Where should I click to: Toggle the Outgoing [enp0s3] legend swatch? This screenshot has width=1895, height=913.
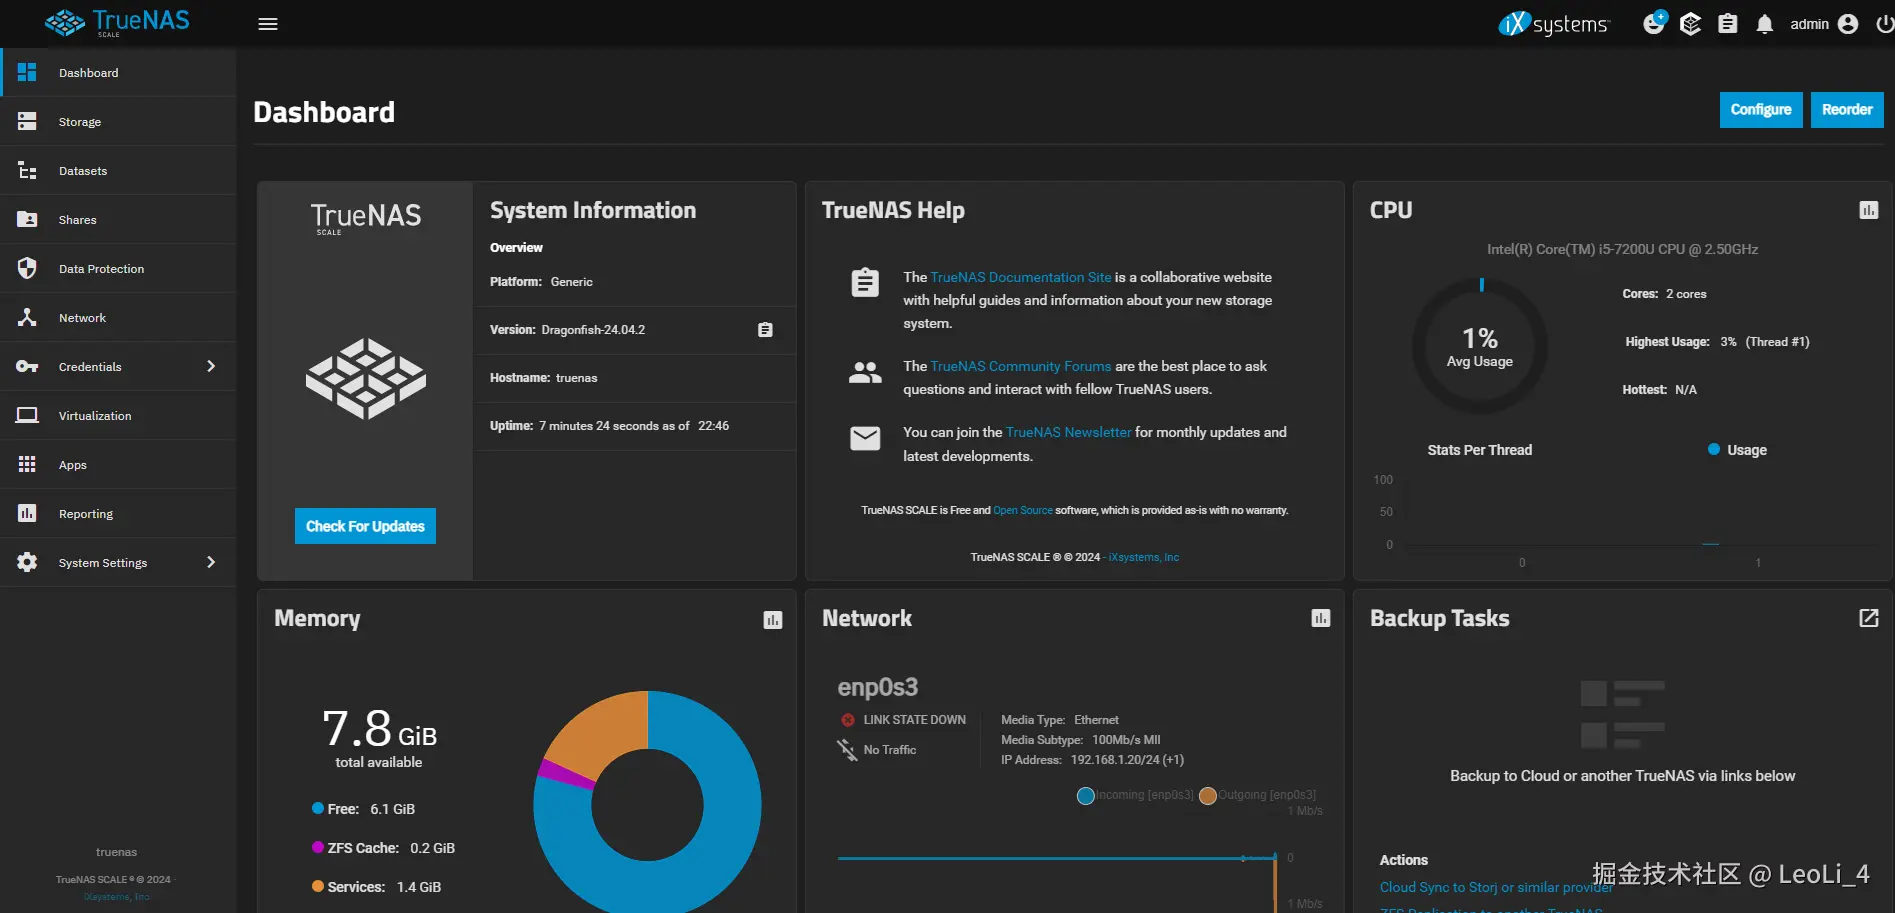[1208, 796]
